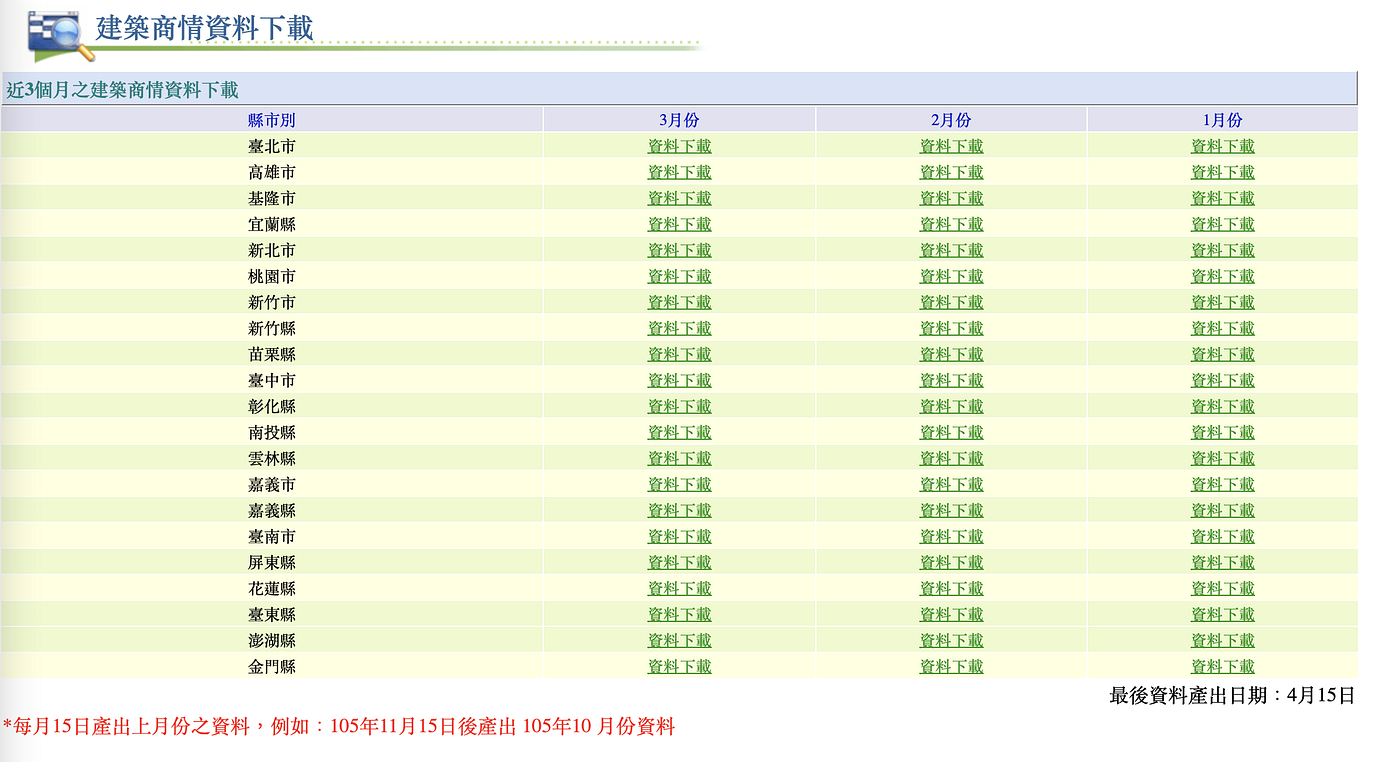Download 宜蘭縣 data for 2月份
The width and height of the screenshot is (1400, 762).
point(951,224)
